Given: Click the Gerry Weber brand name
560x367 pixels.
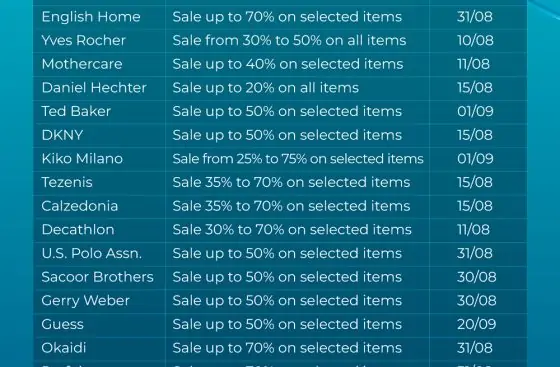Looking at the screenshot, I should [x=85, y=301].
